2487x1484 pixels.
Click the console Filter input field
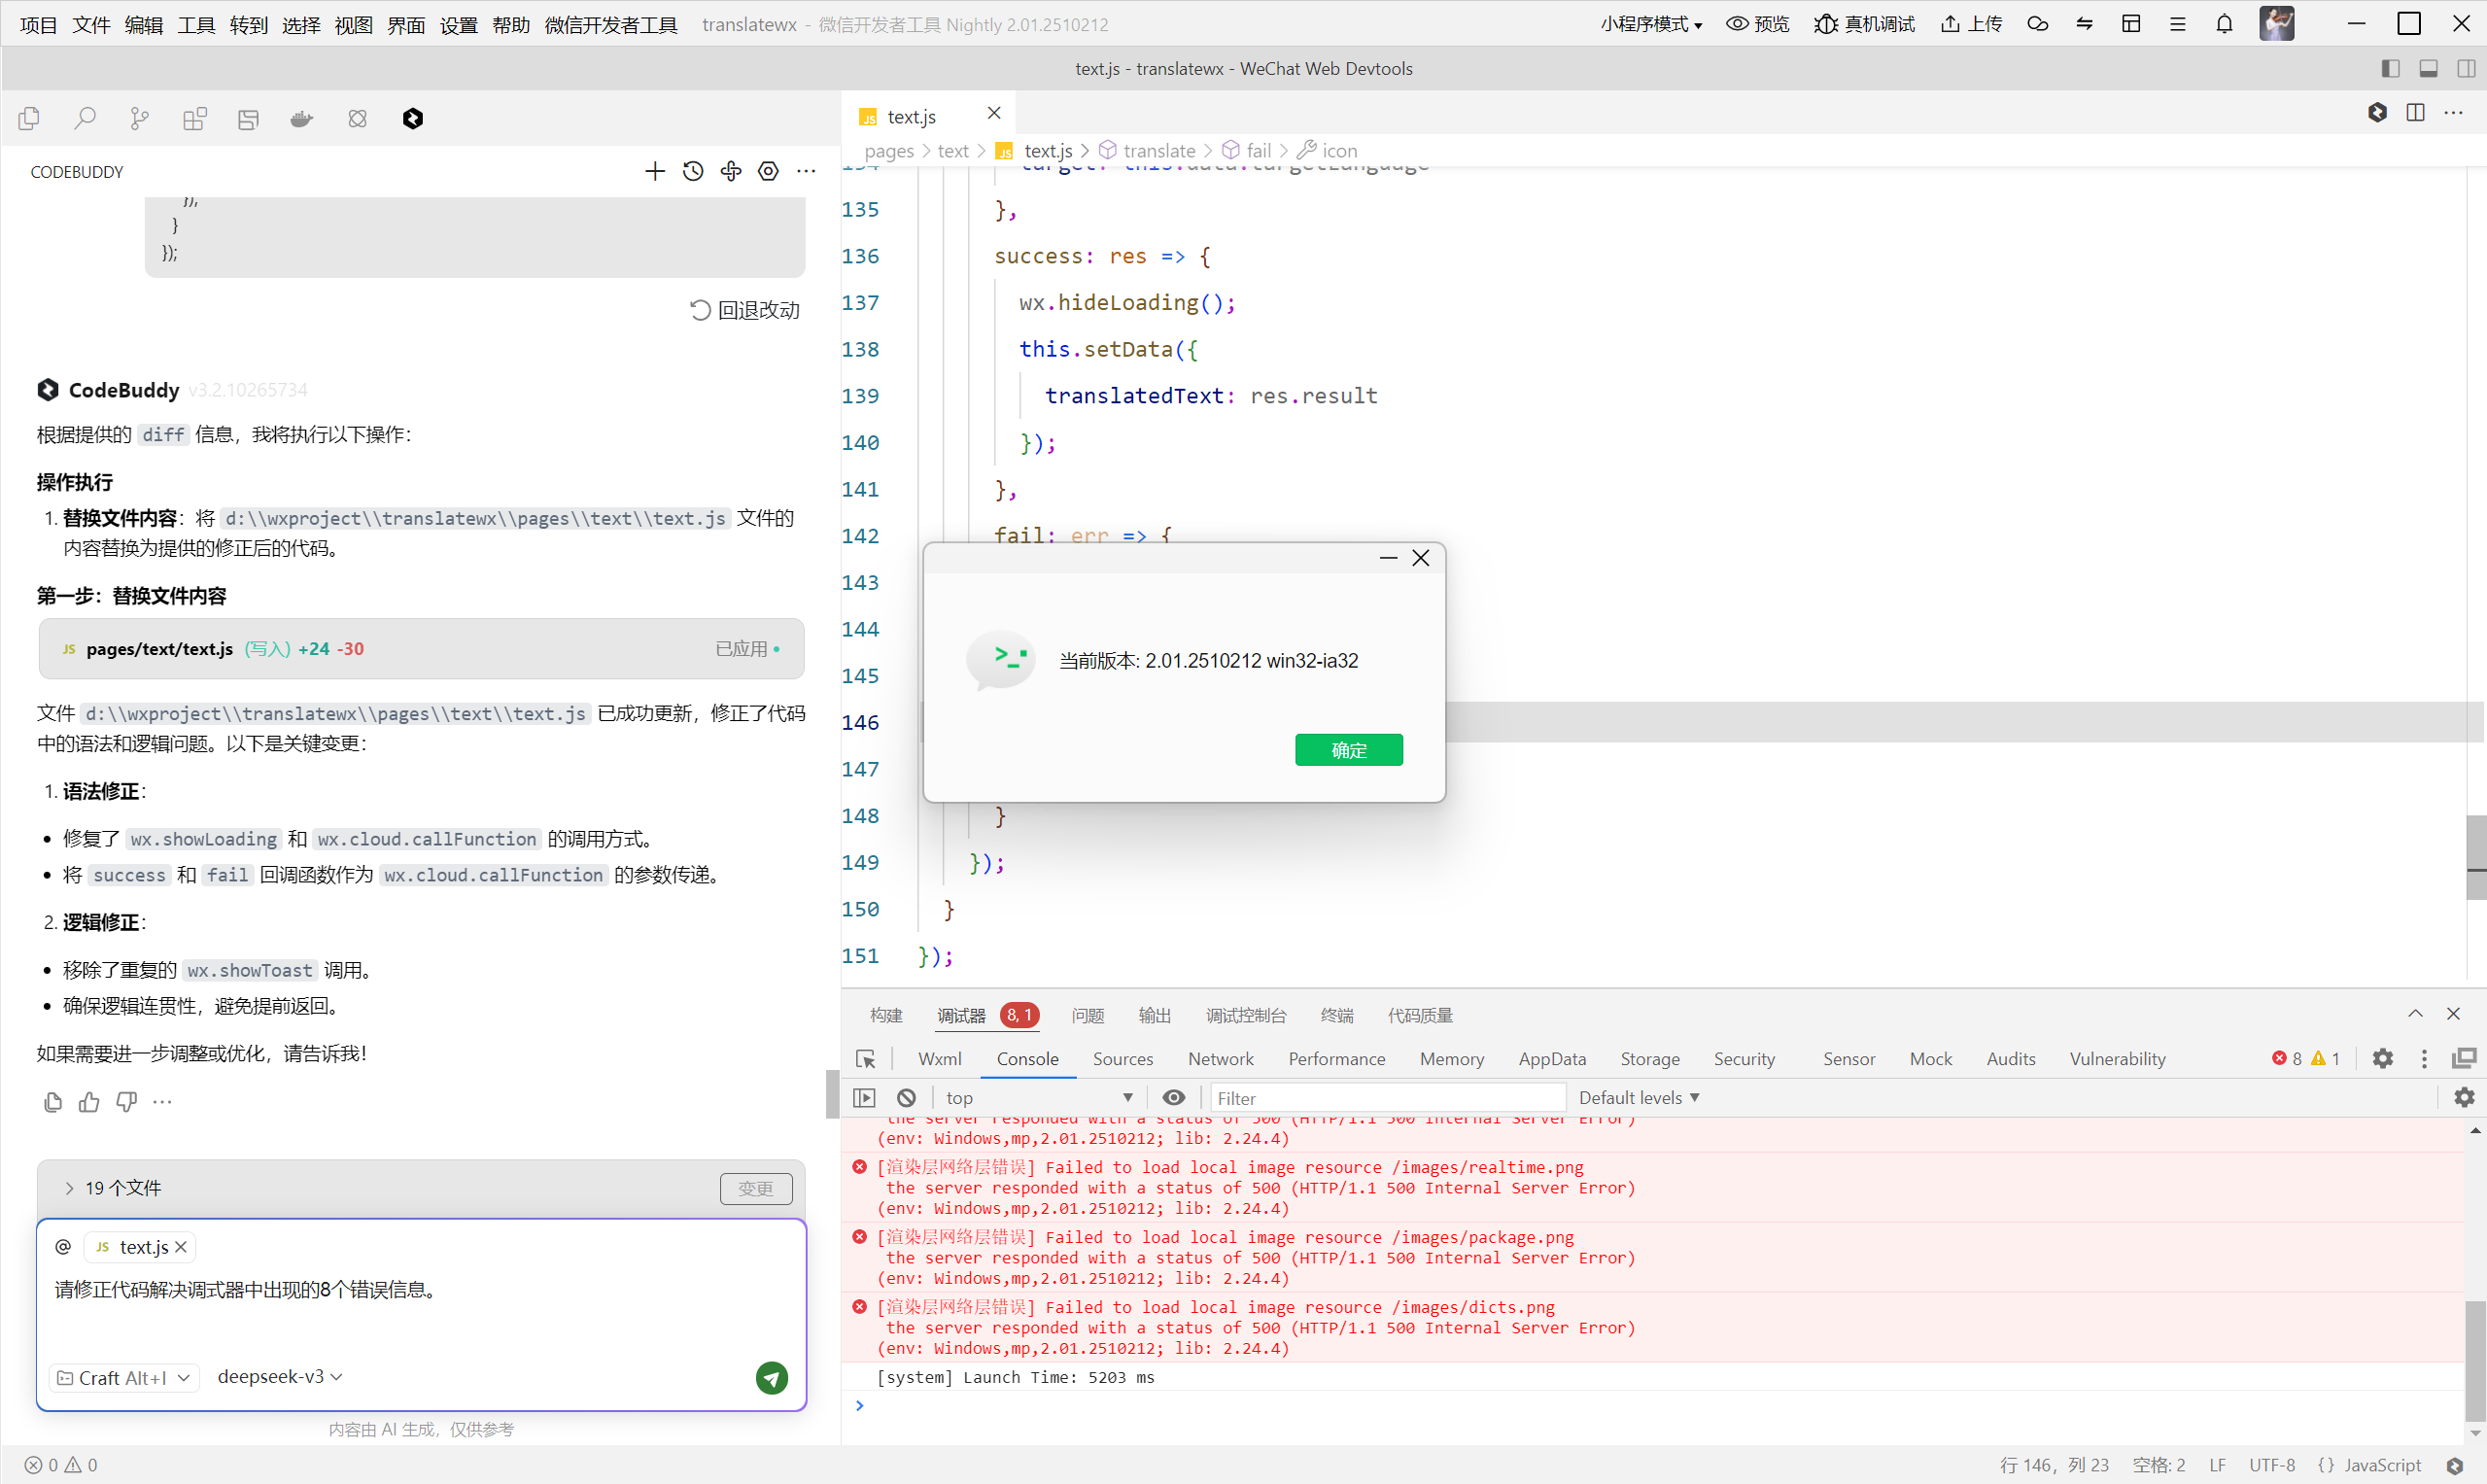[x=1385, y=1097]
